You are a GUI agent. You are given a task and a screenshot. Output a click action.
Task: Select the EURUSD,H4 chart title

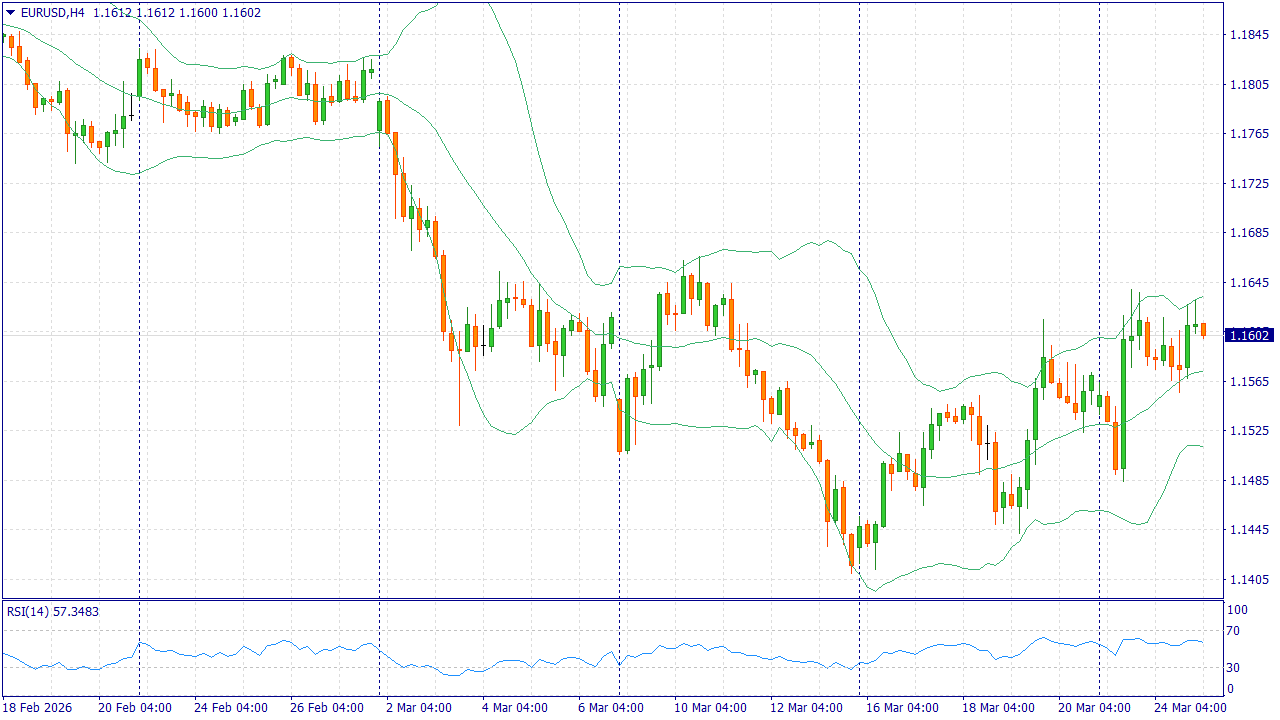(53, 13)
